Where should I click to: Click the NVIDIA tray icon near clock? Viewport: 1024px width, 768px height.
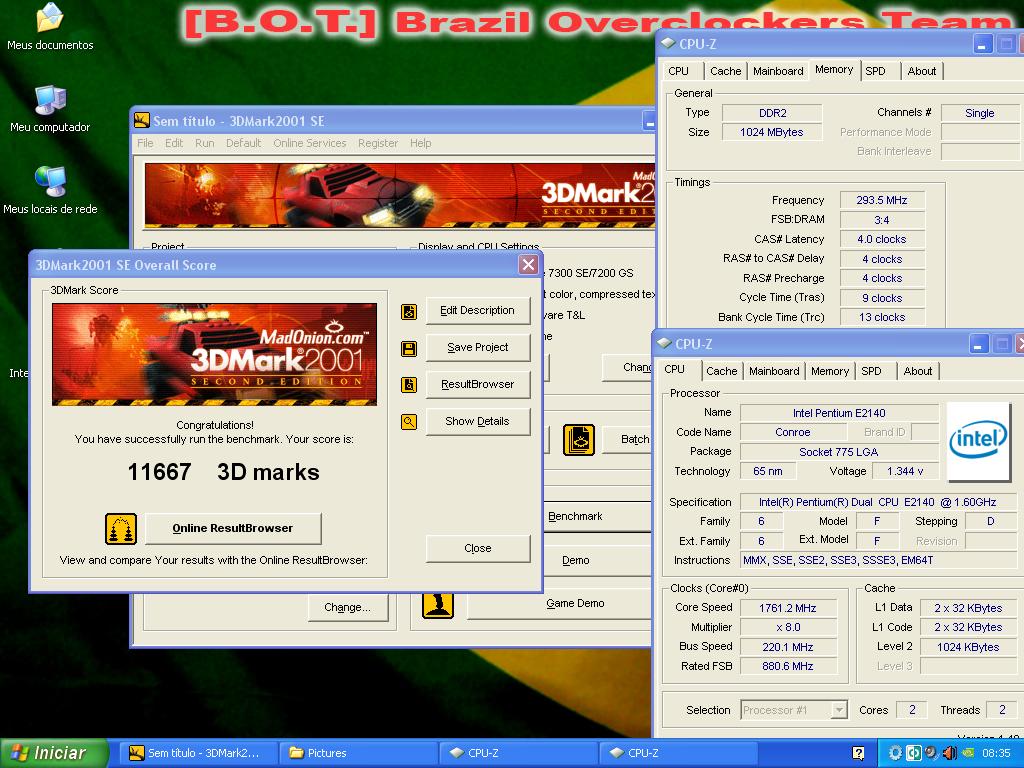(x=968, y=753)
